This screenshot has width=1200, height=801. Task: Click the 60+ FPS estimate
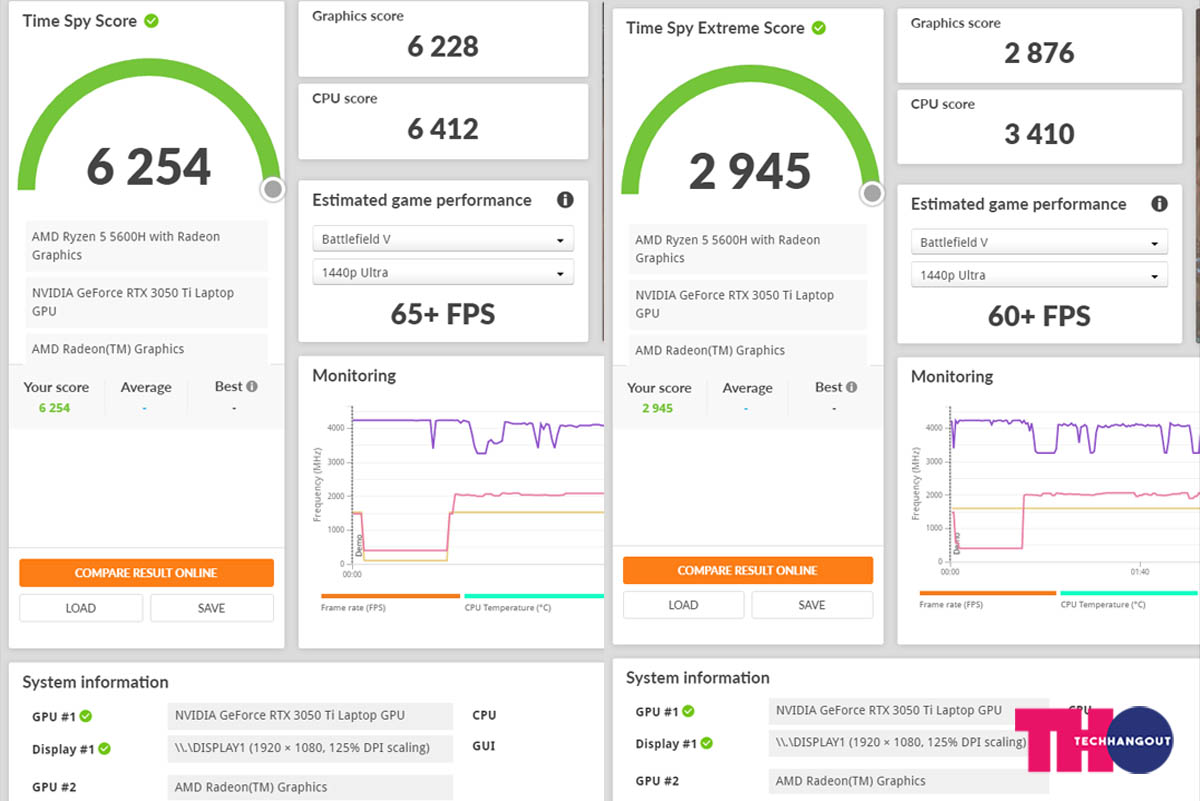tap(1039, 317)
